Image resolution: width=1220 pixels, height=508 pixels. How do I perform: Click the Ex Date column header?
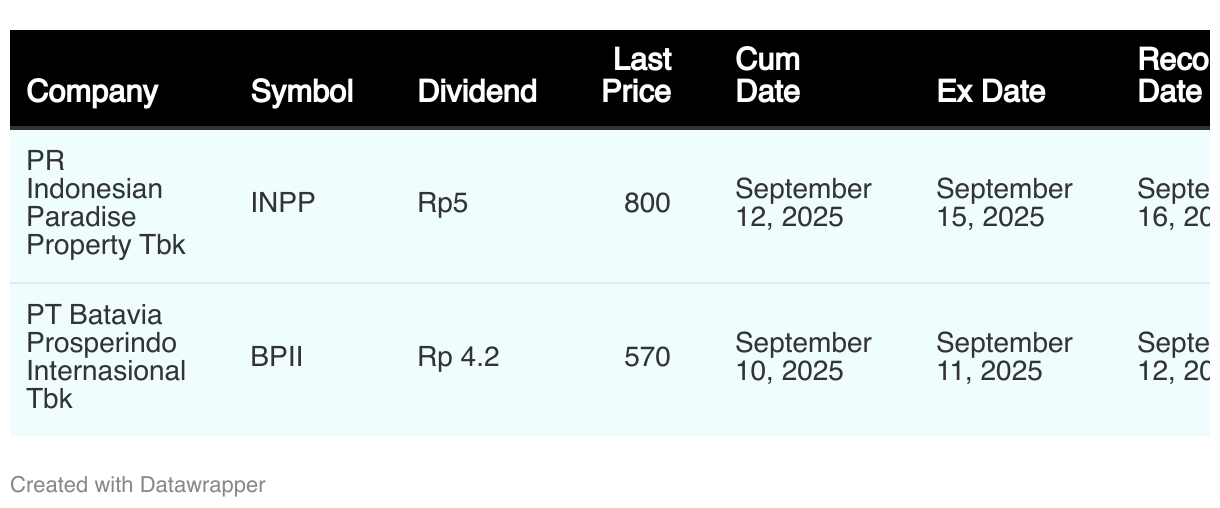click(x=991, y=91)
